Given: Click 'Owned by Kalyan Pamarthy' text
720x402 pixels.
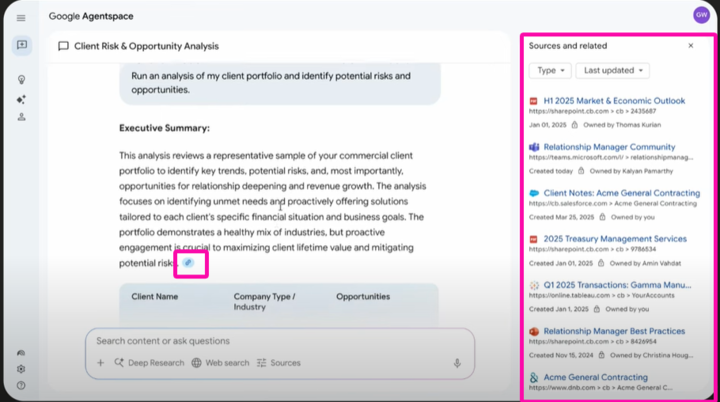Looking at the screenshot, I should click(631, 171).
